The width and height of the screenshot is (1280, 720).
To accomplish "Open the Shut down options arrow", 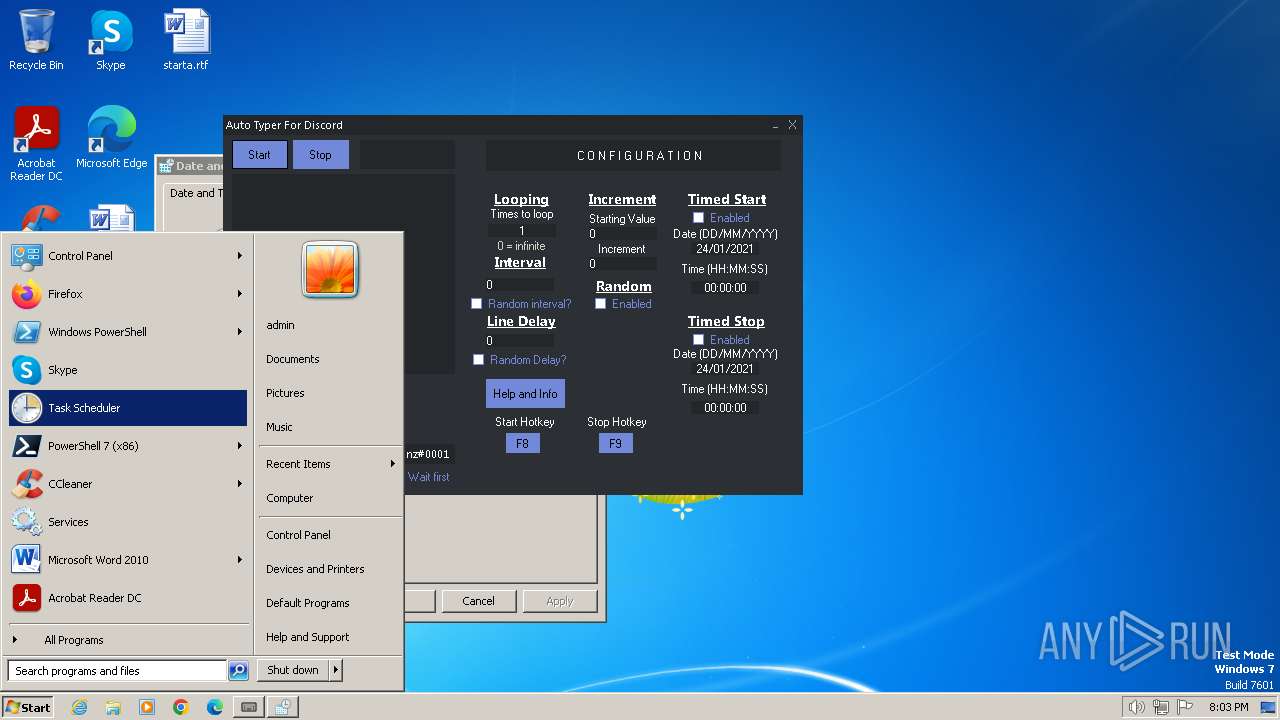I will [335, 670].
